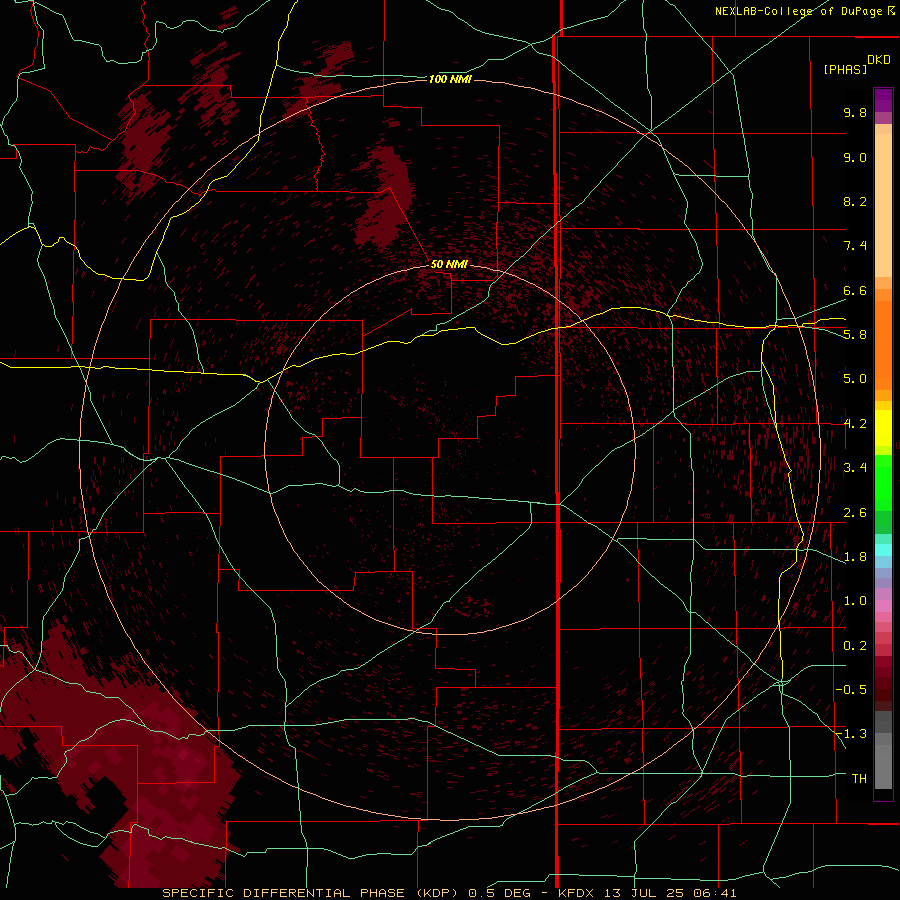Image resolution: width=900 pixels, height=900 pixels.
Task: Click the 3.4 value on the color scale
Action: (855, 468)
